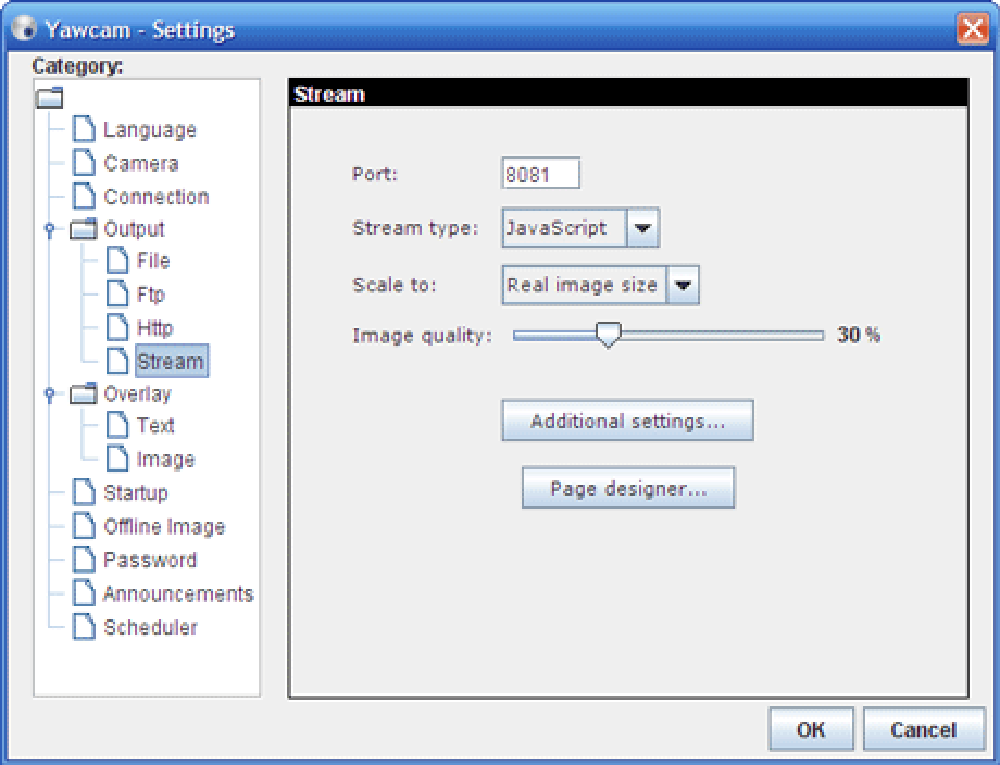1000x765 pixels.
Task: Click into the Port input field
Action: [540, 174]
